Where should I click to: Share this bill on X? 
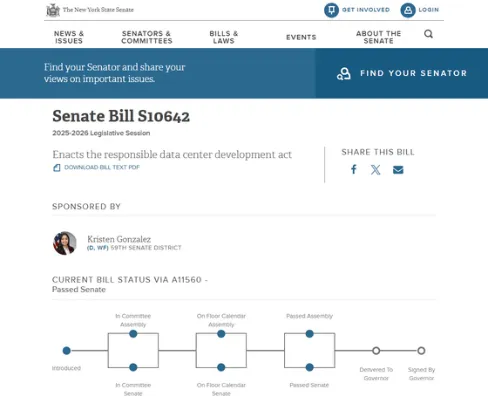376,170
